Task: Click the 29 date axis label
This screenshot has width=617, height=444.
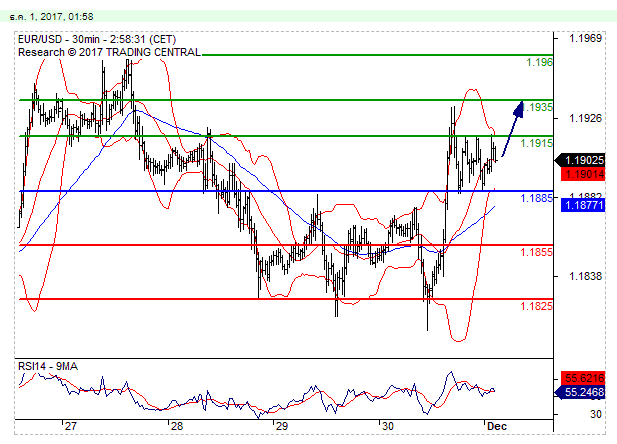Action: pos(282,426)
